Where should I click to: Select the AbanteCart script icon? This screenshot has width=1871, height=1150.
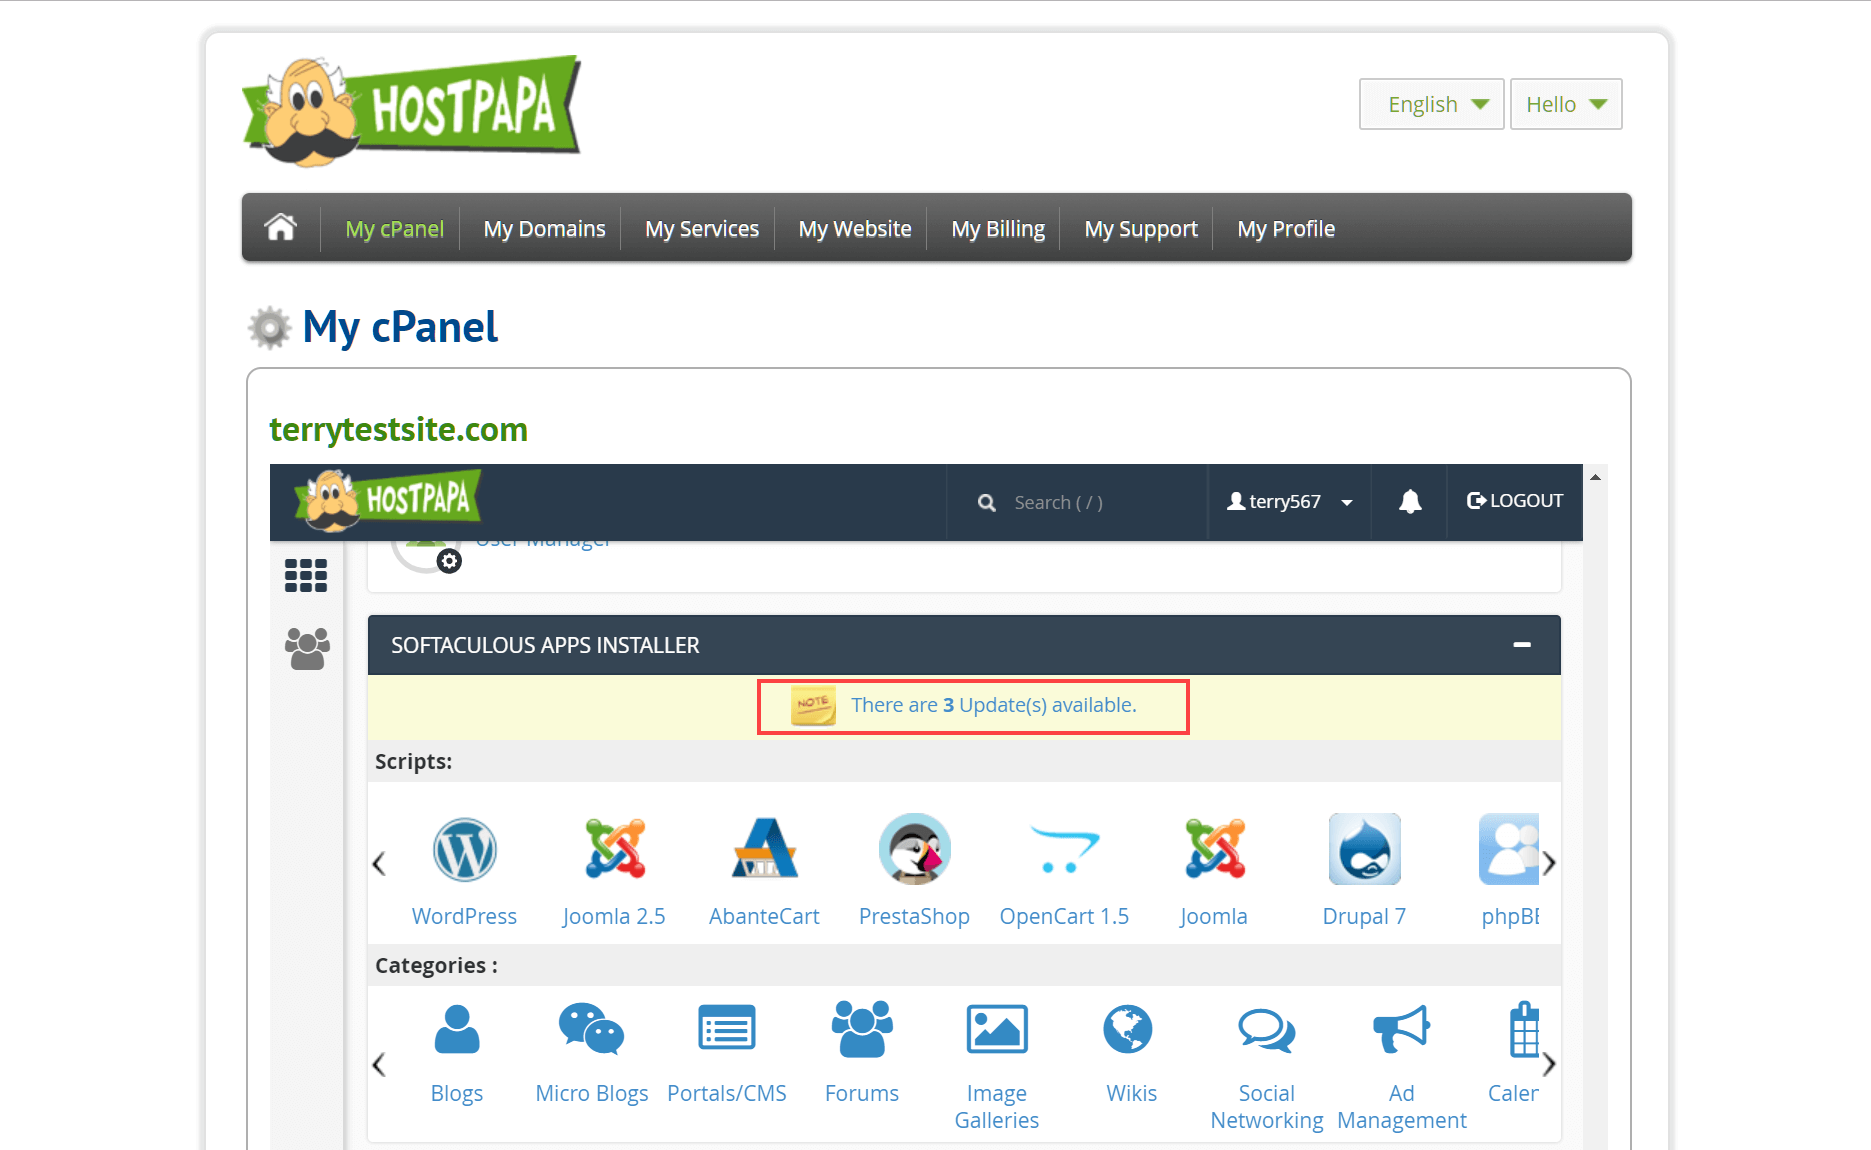[x=765, y=849]
